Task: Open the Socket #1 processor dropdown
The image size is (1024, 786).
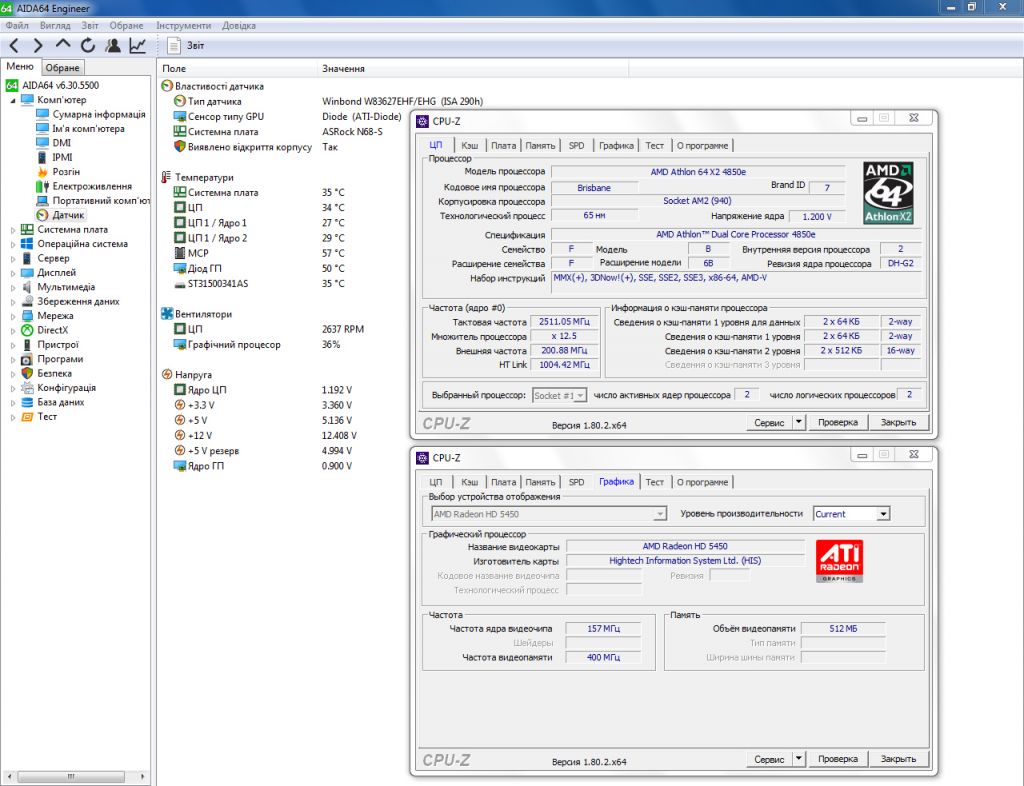Action: tap(580, 396)
